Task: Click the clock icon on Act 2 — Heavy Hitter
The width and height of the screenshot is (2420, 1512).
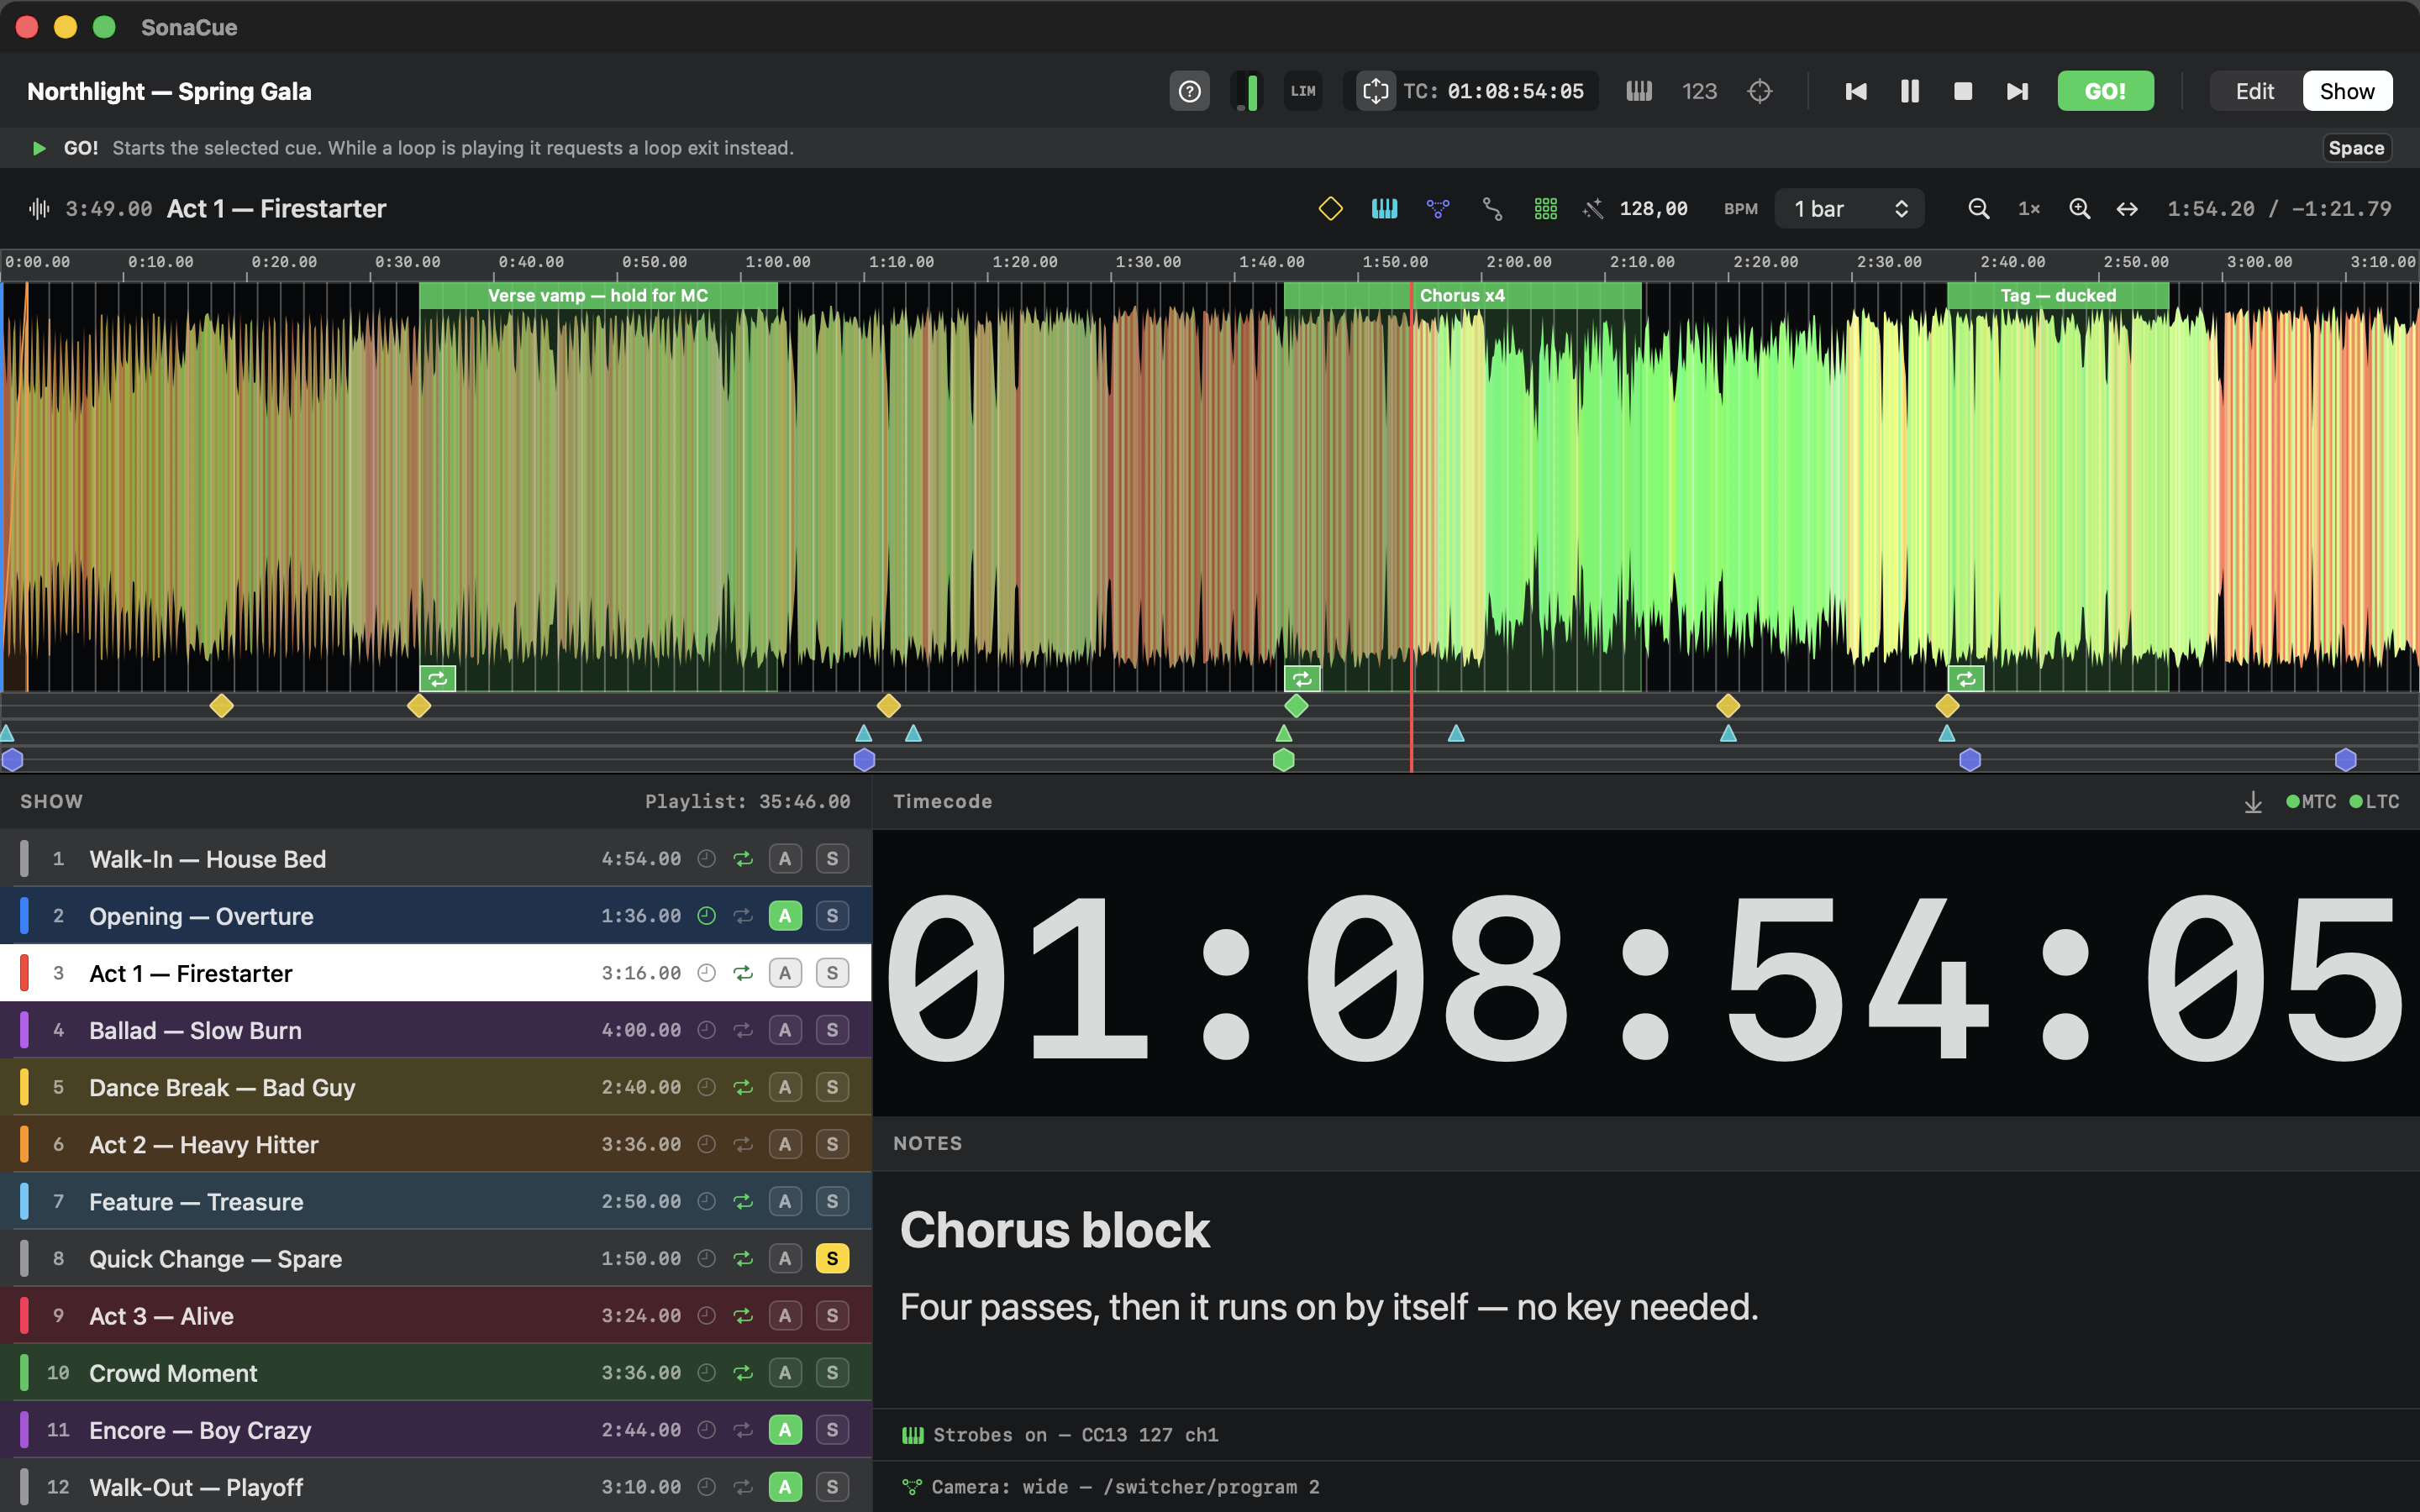Action: [x=706, y=1144]
